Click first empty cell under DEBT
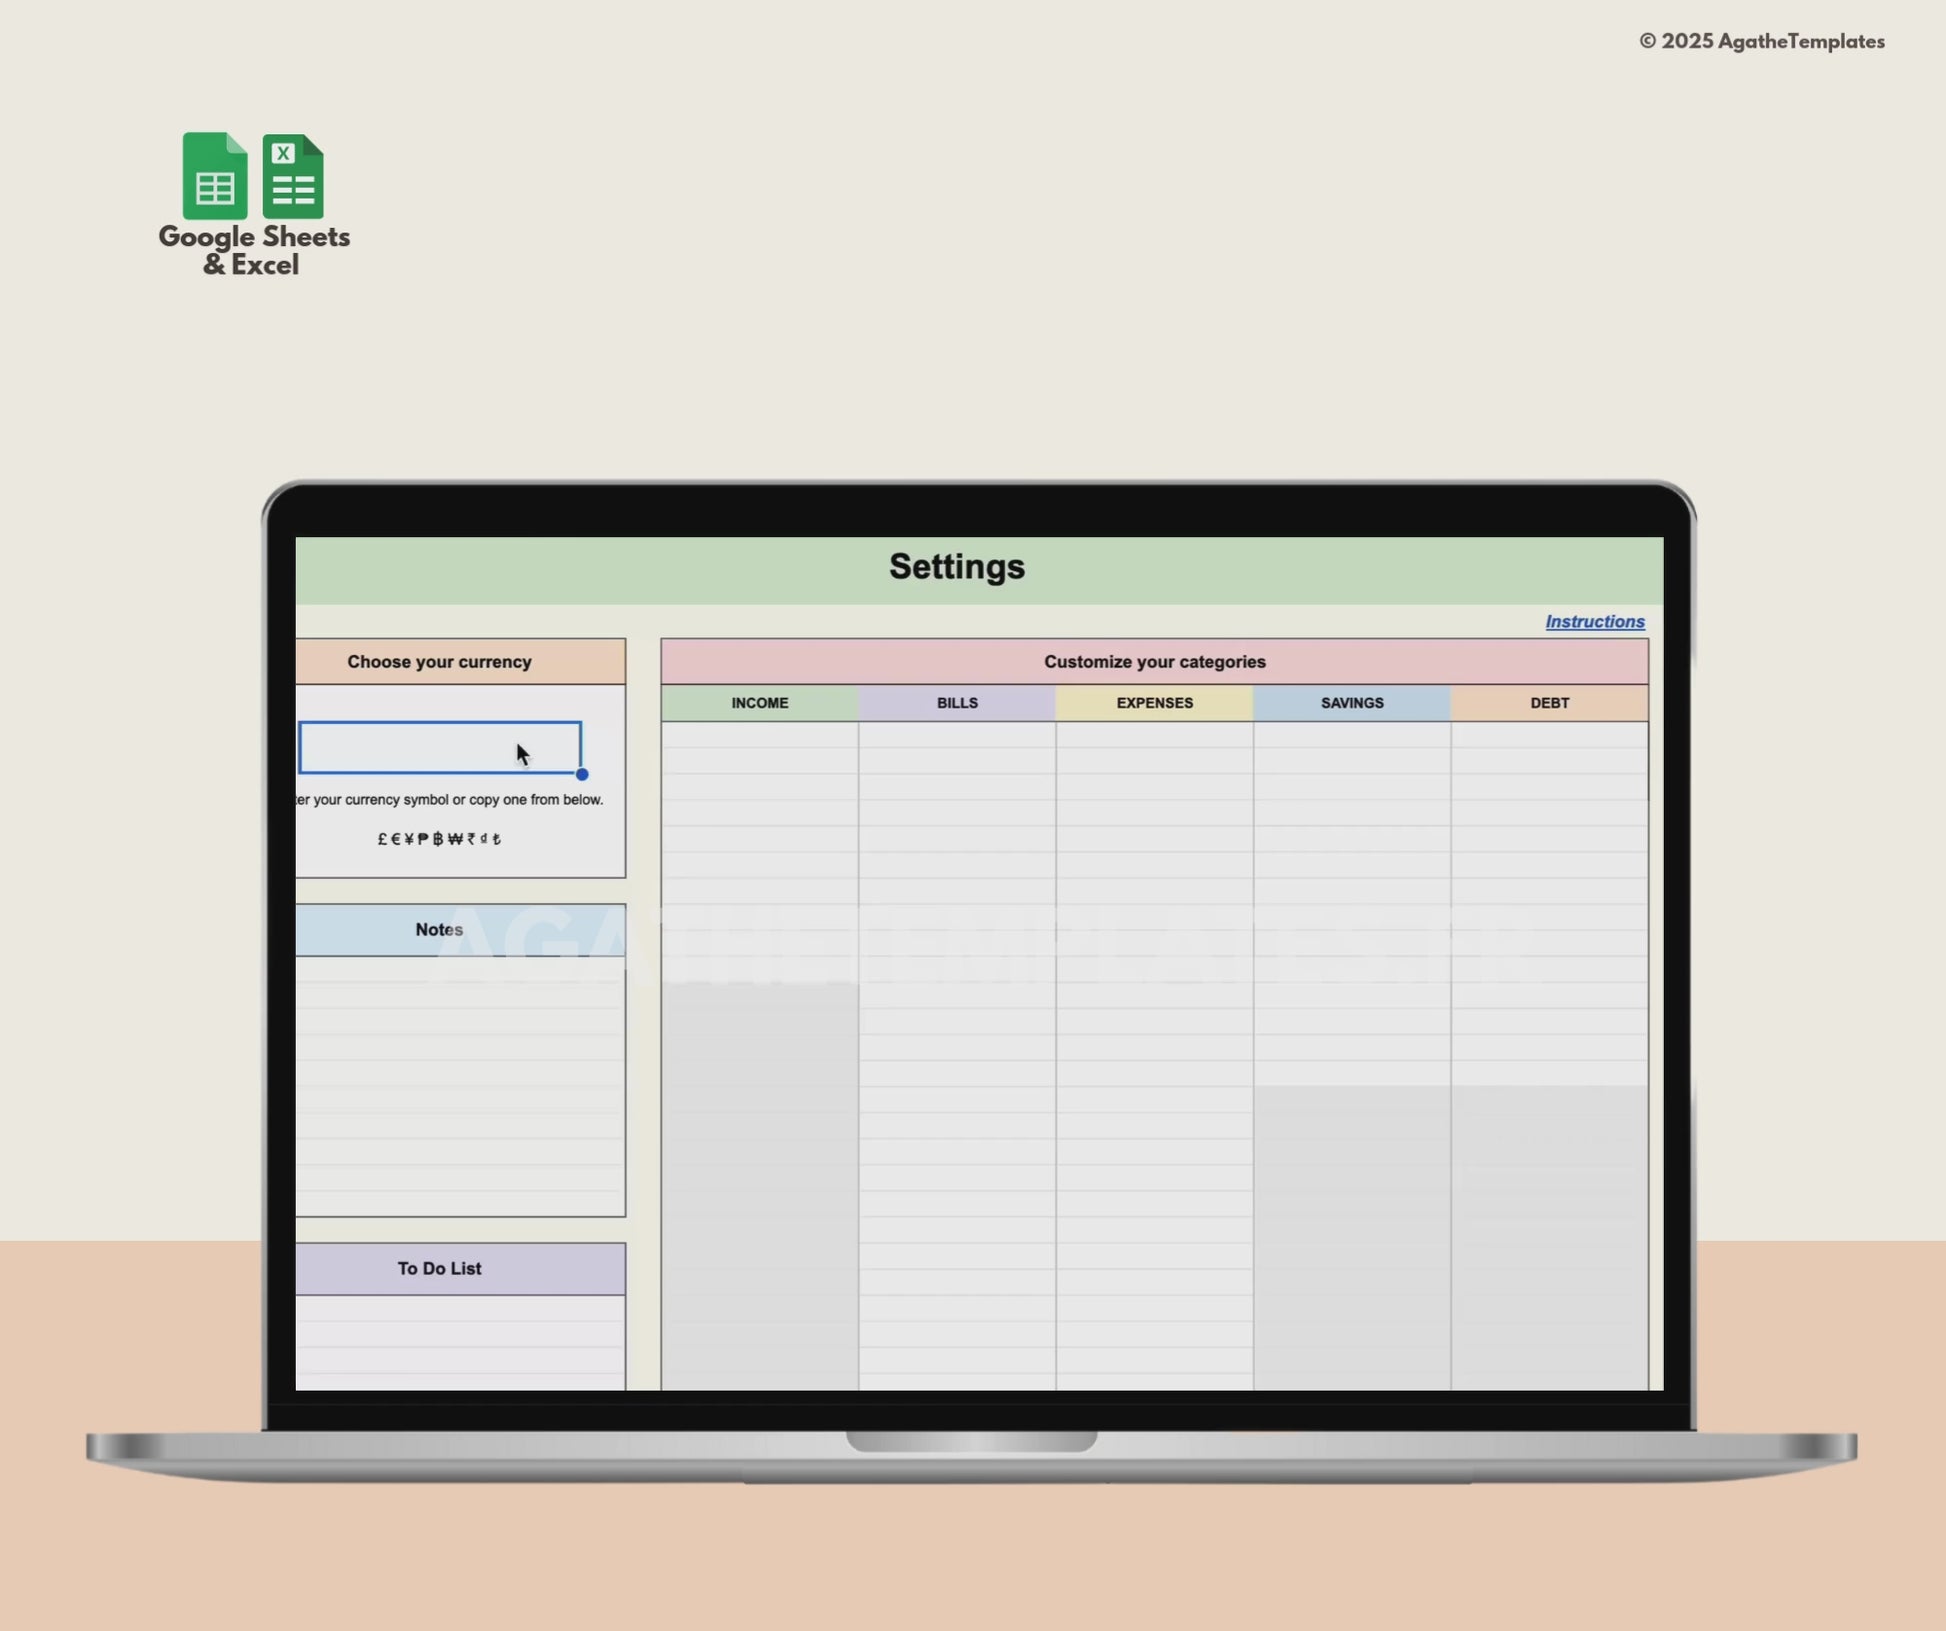 pyautogui.click(x=1549, y=735)
